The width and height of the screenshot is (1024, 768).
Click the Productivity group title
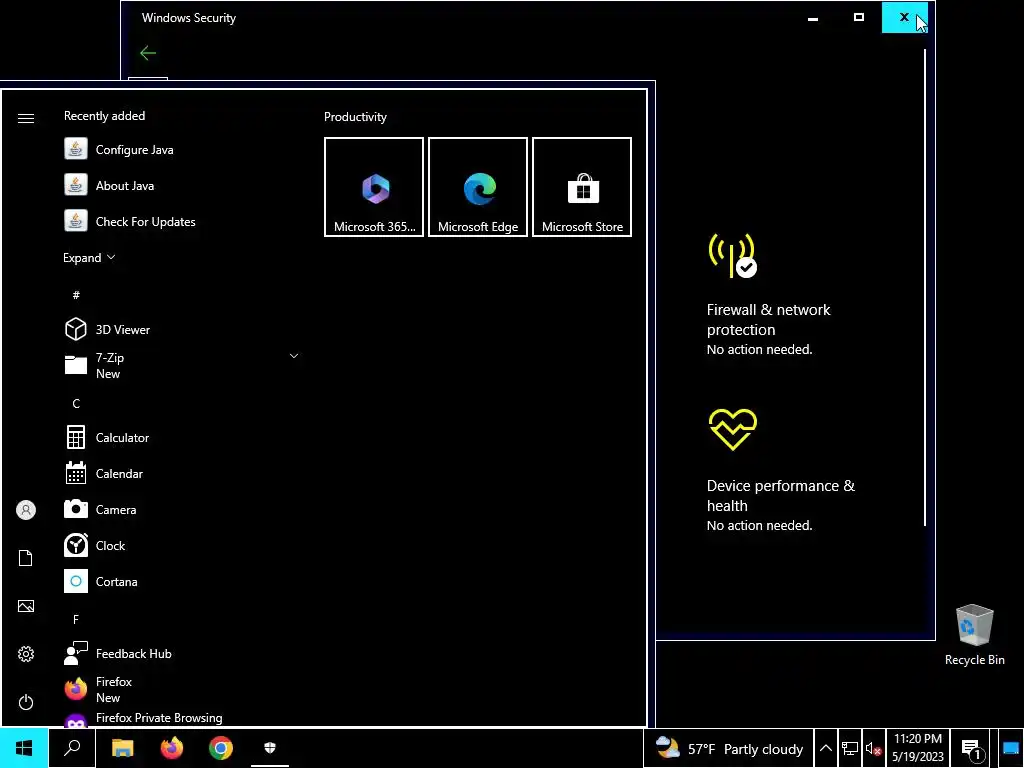pyautogui.click(x=355, y=117)
